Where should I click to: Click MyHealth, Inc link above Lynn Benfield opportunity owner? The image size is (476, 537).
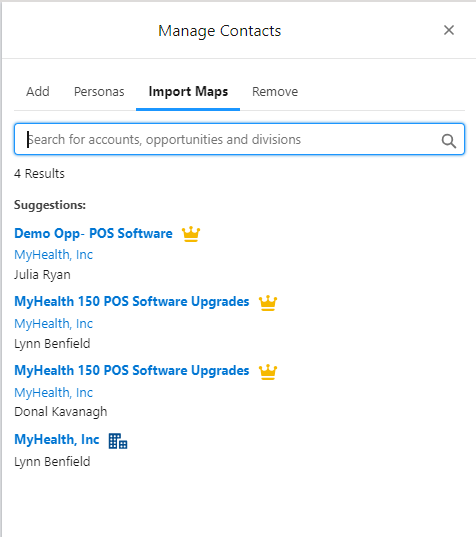coord(53,324)
